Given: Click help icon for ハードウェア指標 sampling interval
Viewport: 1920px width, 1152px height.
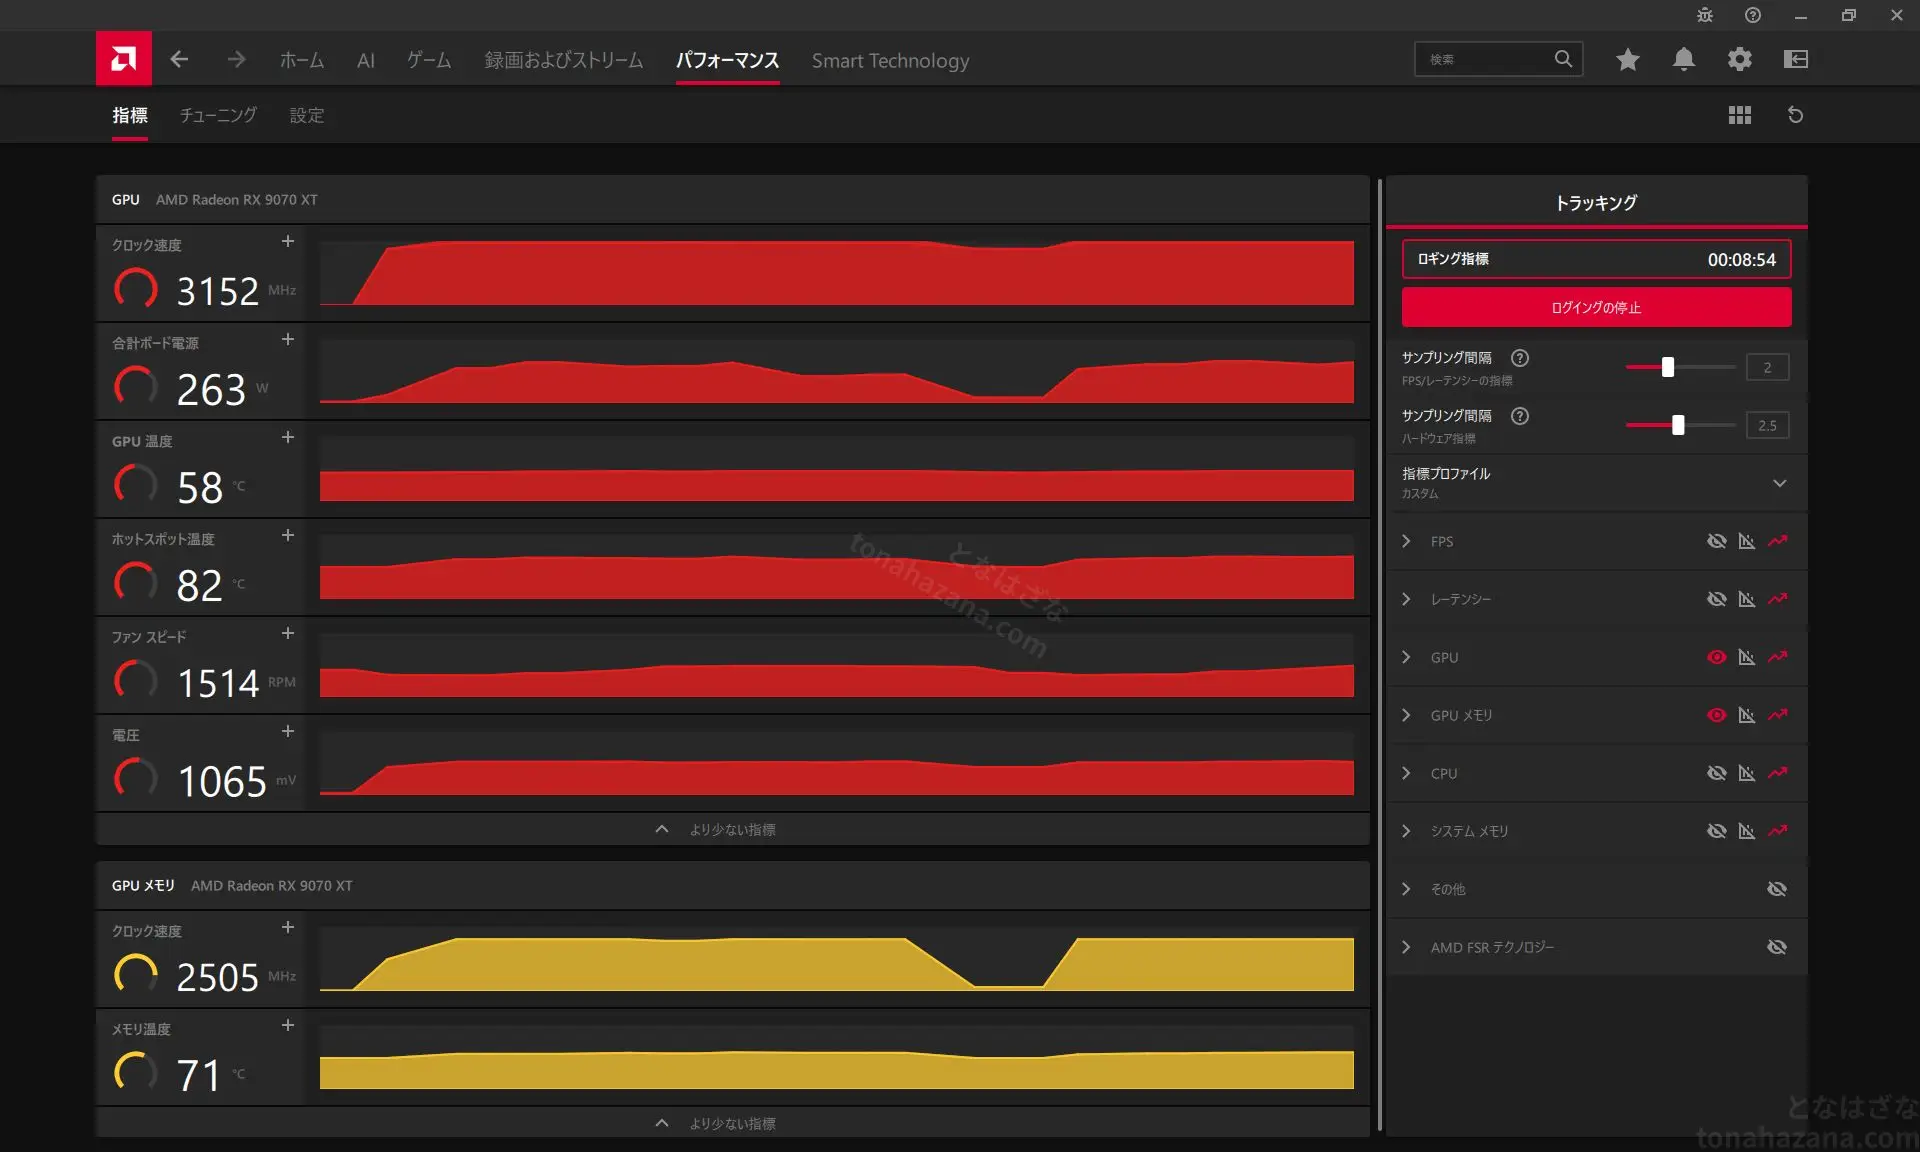Looking at the screenshot, I should click(x=1520, y=416).
